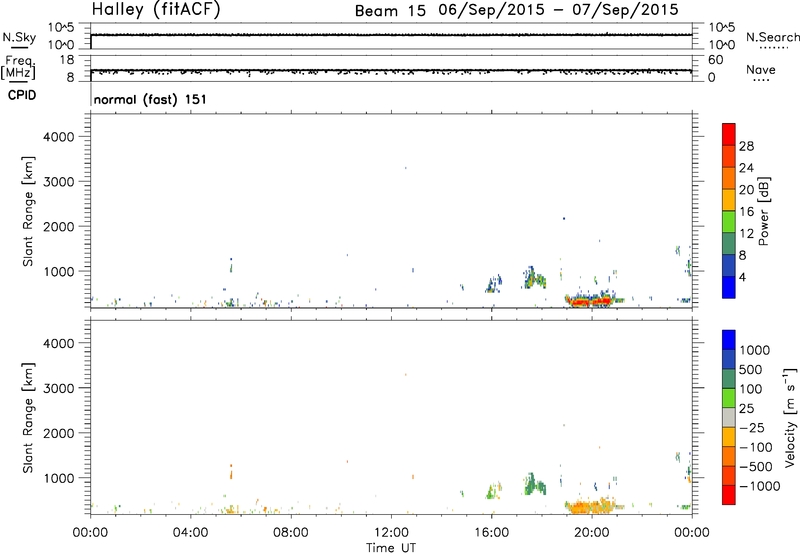Click the red top segment of the Power color bar
Screen dimensions: 800x554
(729, 135)
